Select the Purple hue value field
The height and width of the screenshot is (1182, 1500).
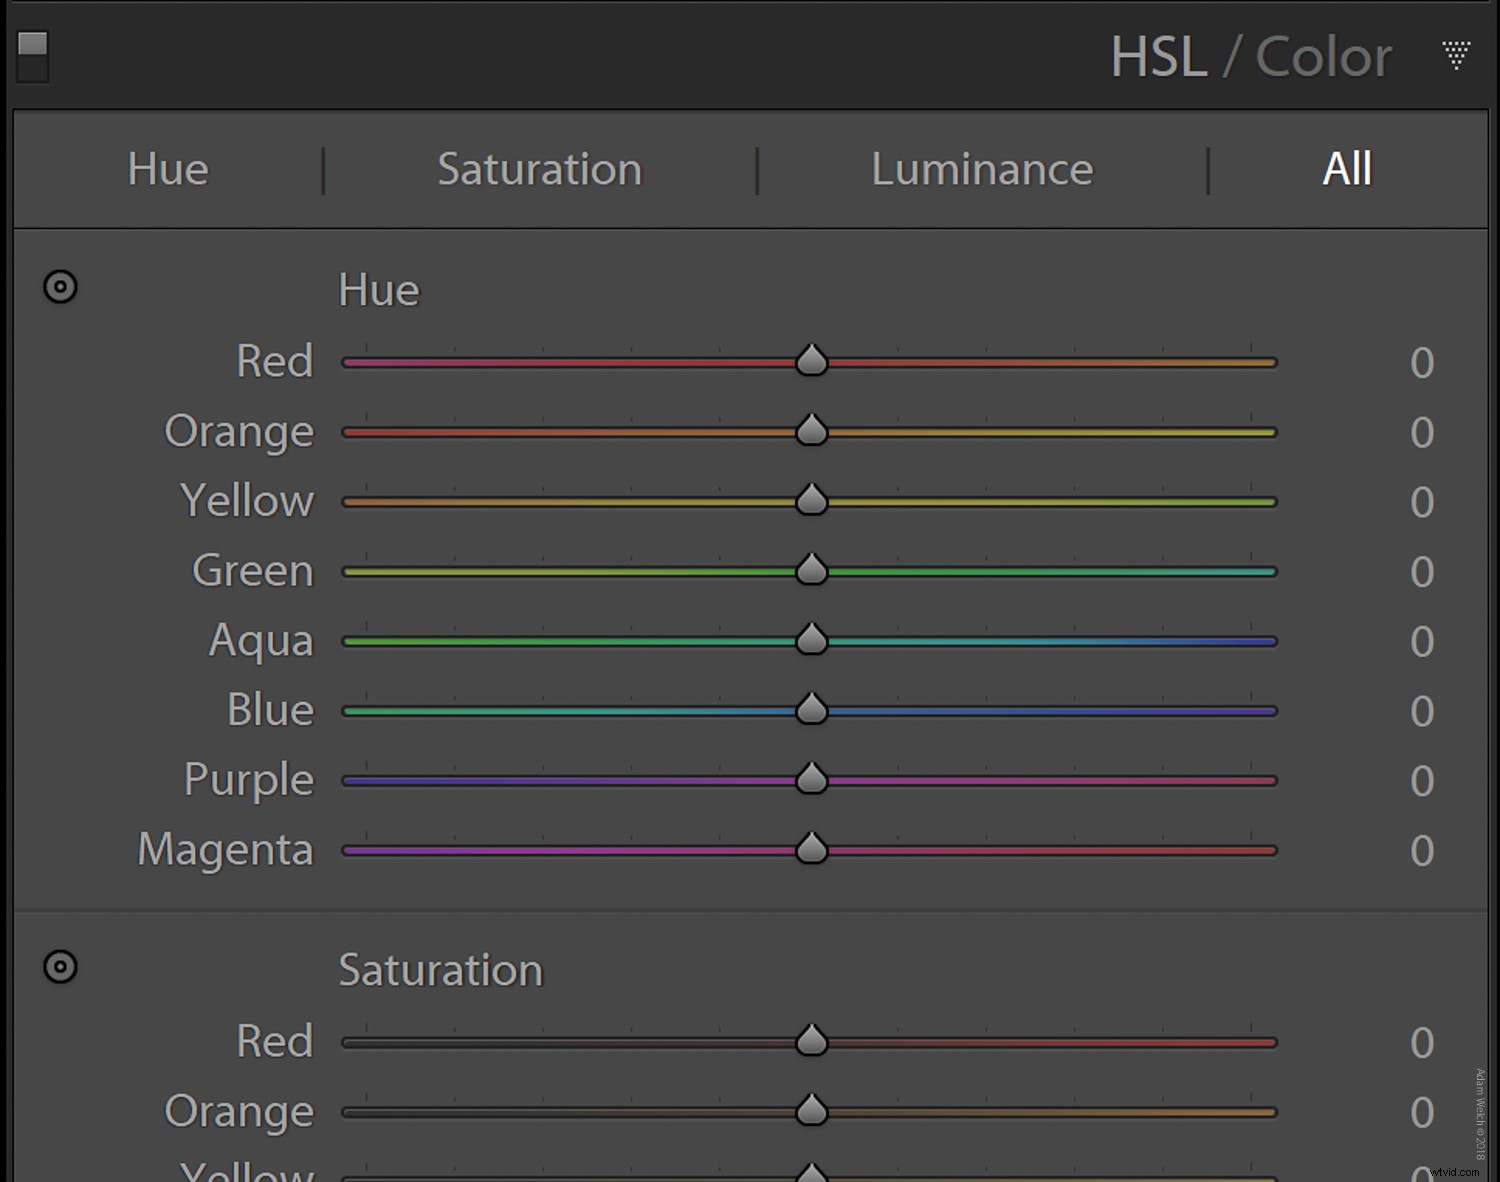coord(1421,781)
